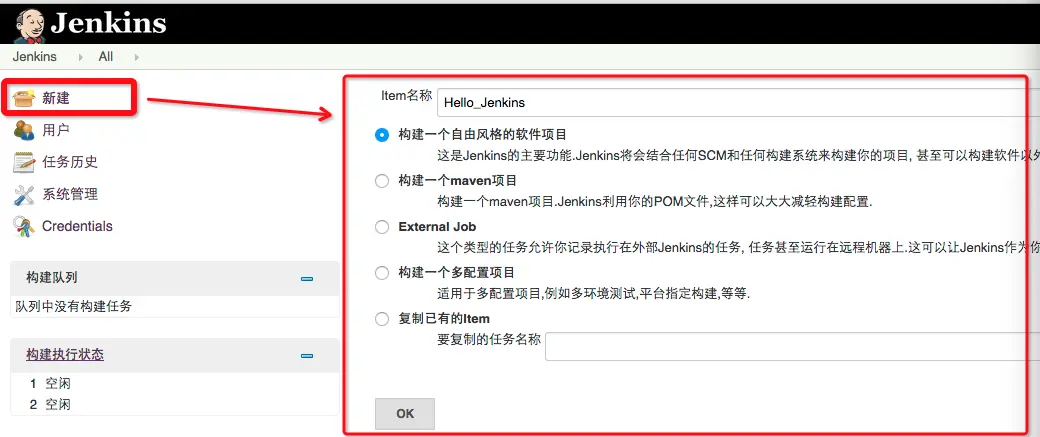This screenshot has height=437, width=1040.
Task: Select External Job radio button
Action: click(x=381, y=227)
